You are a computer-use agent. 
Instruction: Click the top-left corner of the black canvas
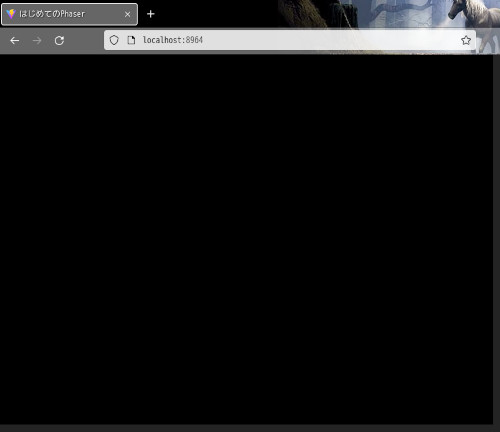(2, 57)
